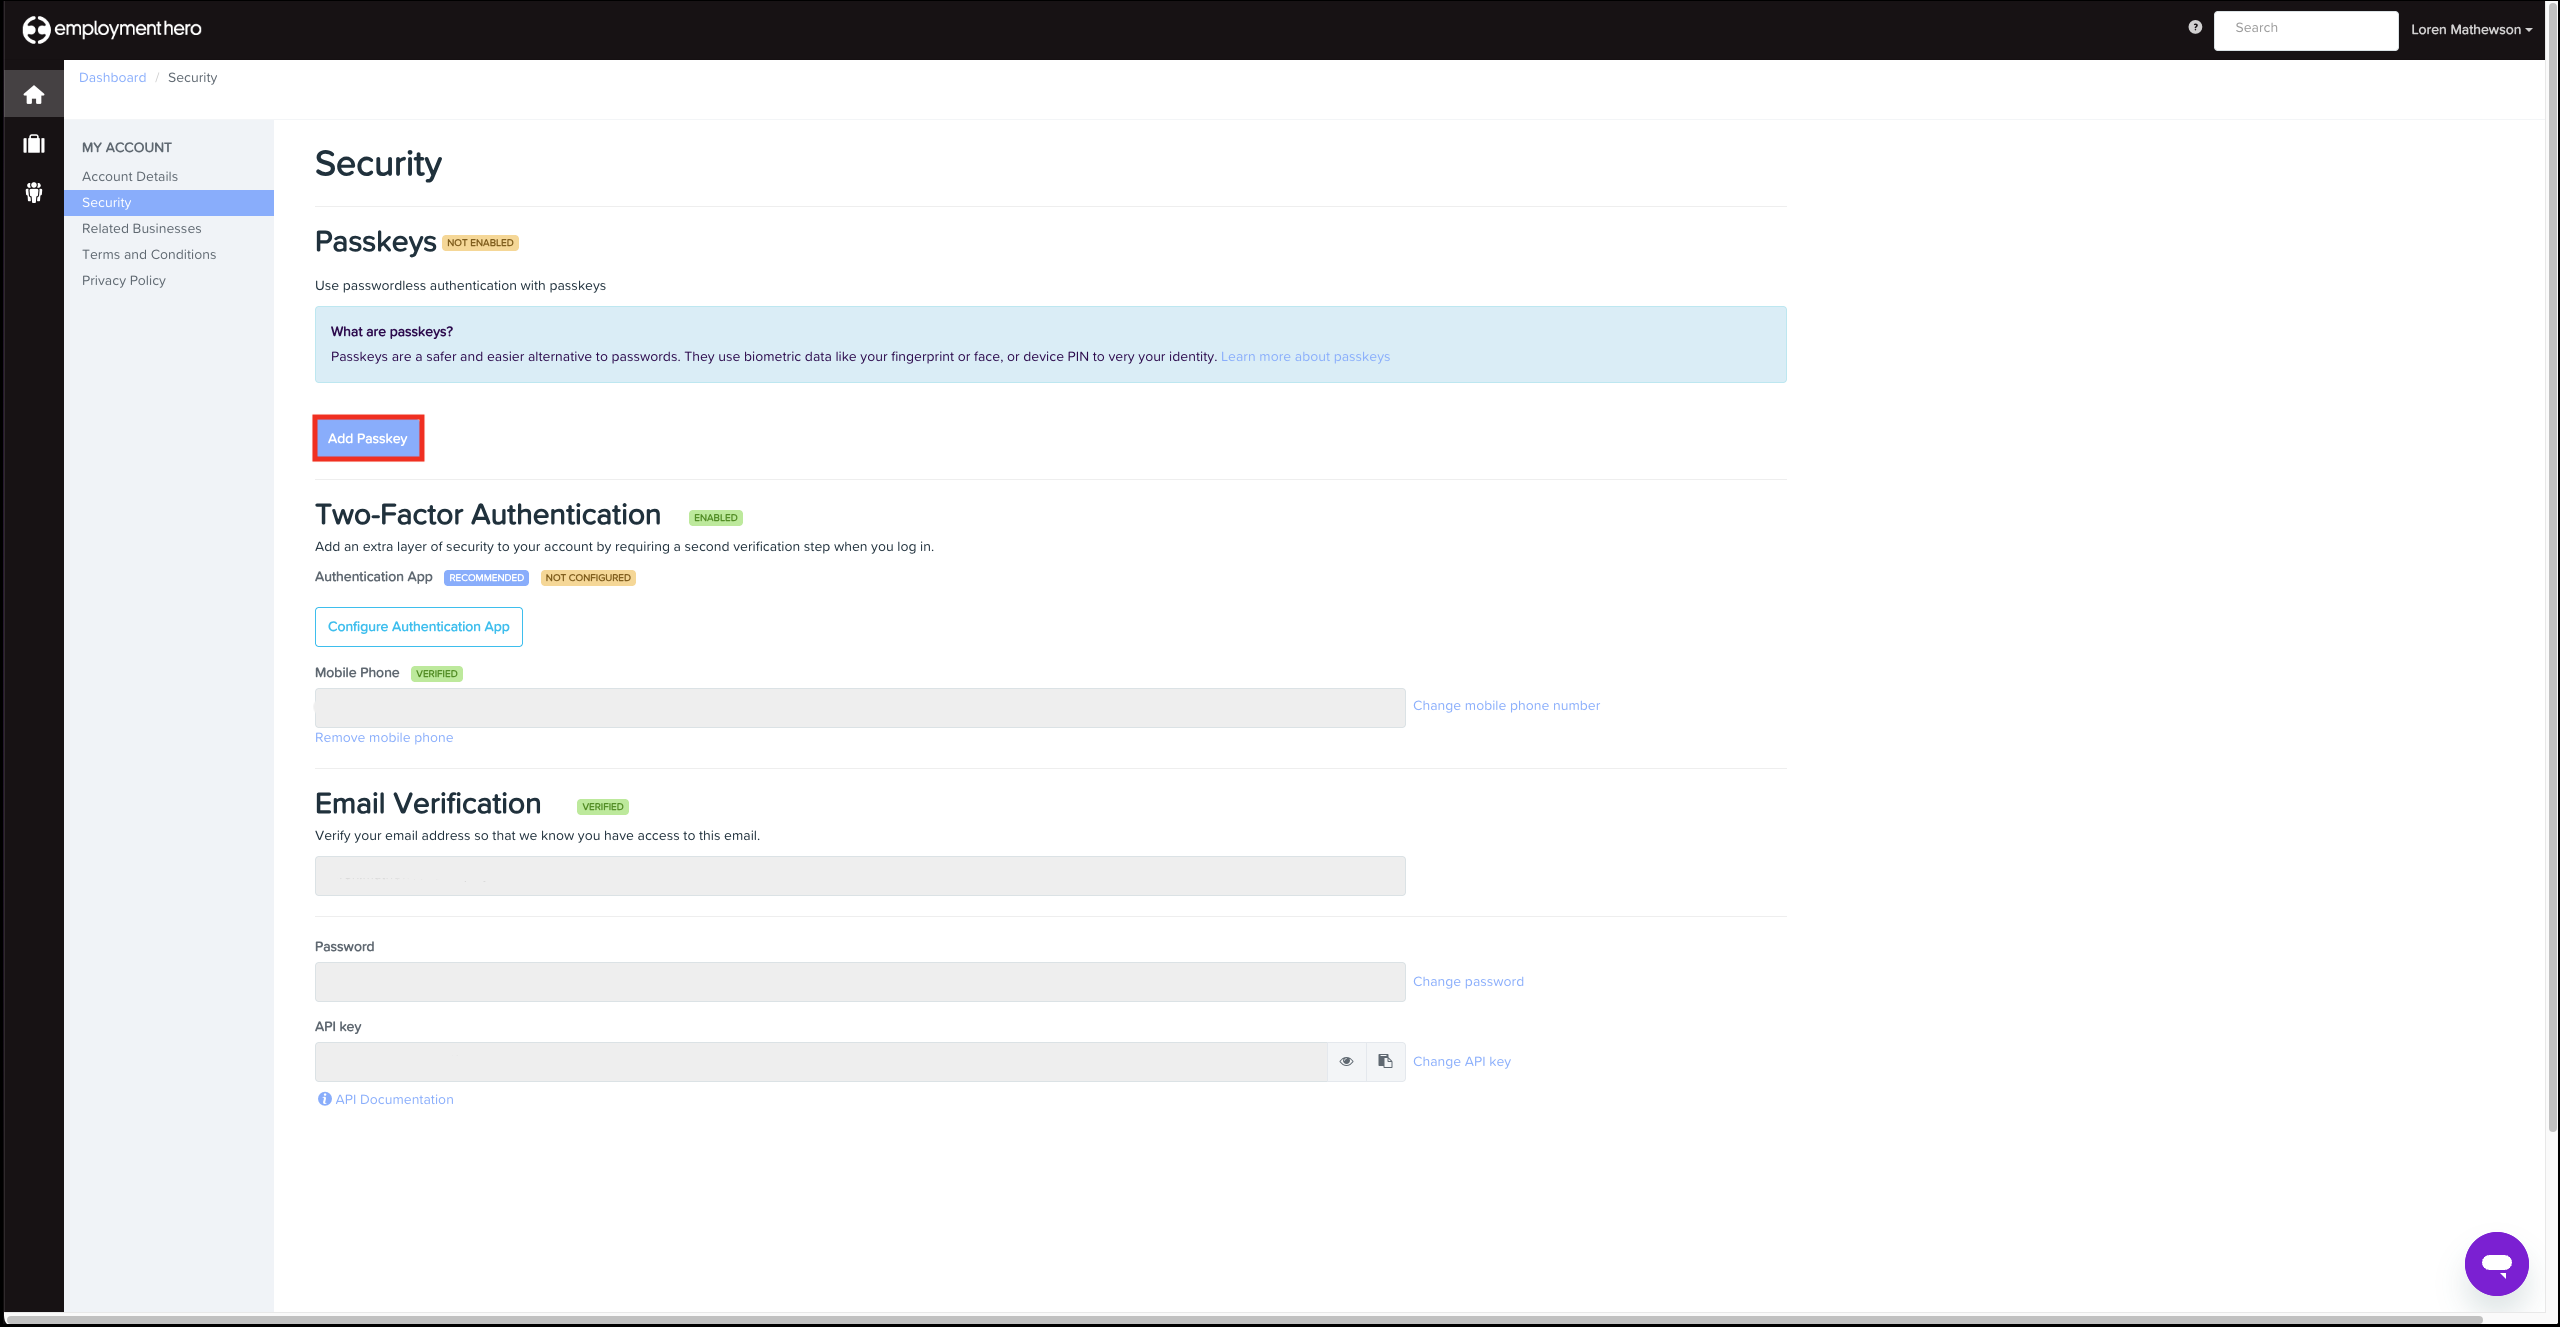Go to Dashboard via breadcrumb
This screenshot has height=1327, width=2560.
pyautogui.click(x=112, y=78)
